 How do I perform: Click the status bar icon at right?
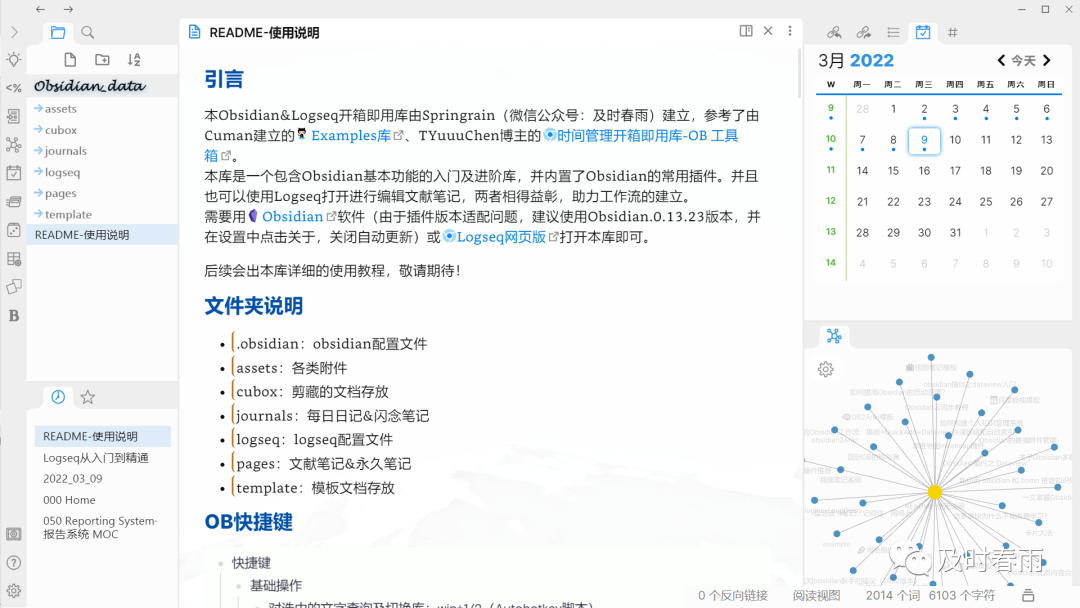1028,596
